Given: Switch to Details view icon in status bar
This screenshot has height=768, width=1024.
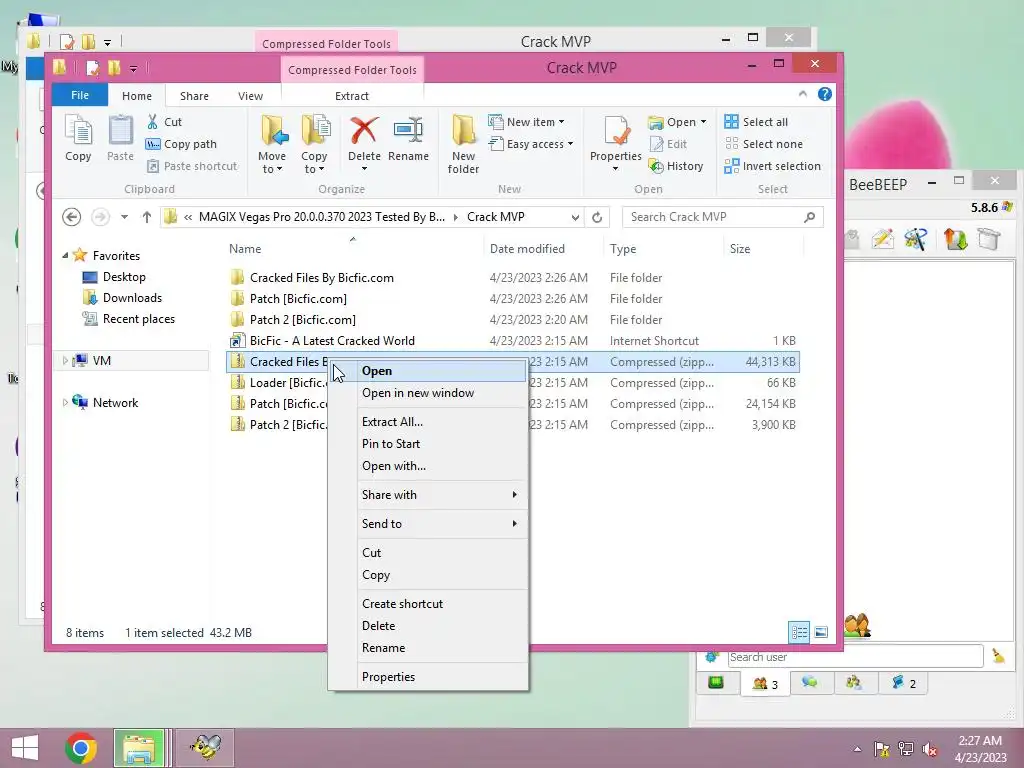Looking at the screenshot, I should tap(799, 632).
